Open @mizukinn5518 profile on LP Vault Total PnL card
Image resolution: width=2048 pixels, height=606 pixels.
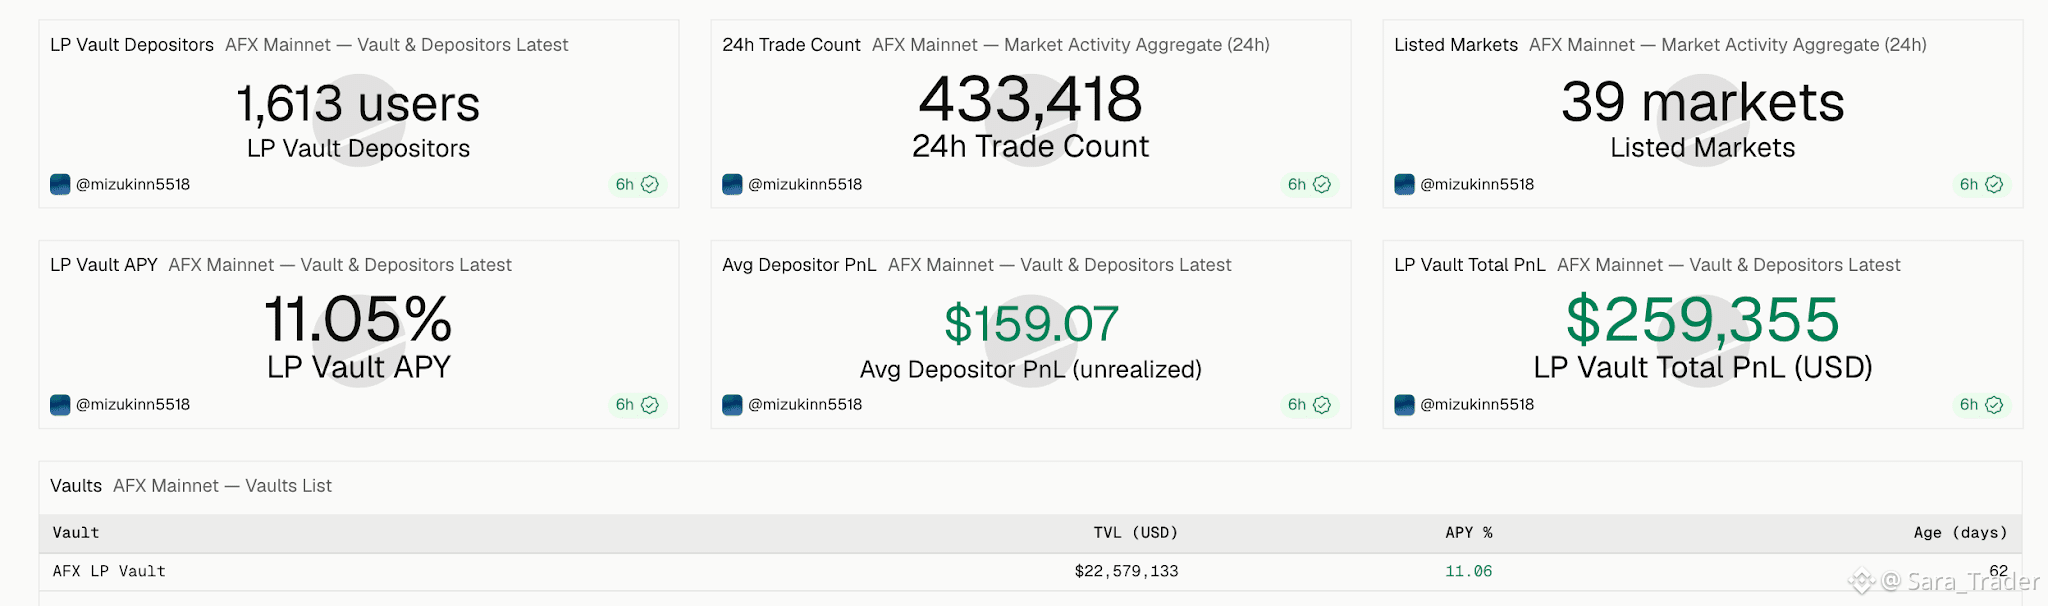coord(1477,404)
